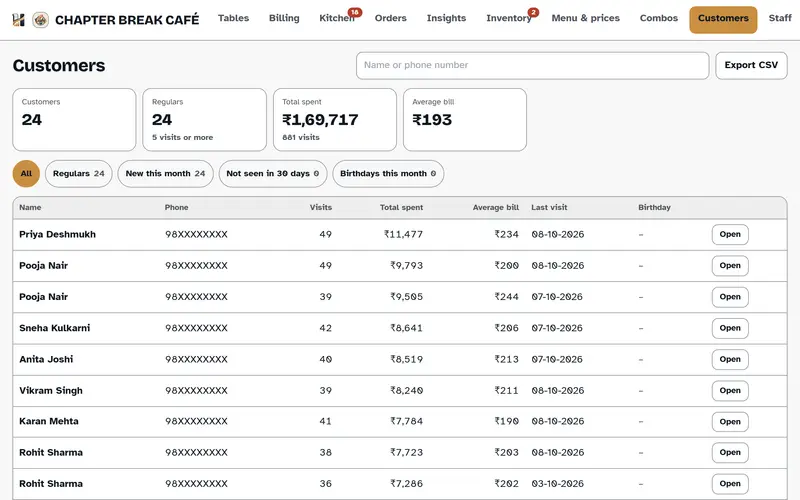This screenshot has height=500, width=800.
Task: Sort by Average bill column header
Action: 495,208
